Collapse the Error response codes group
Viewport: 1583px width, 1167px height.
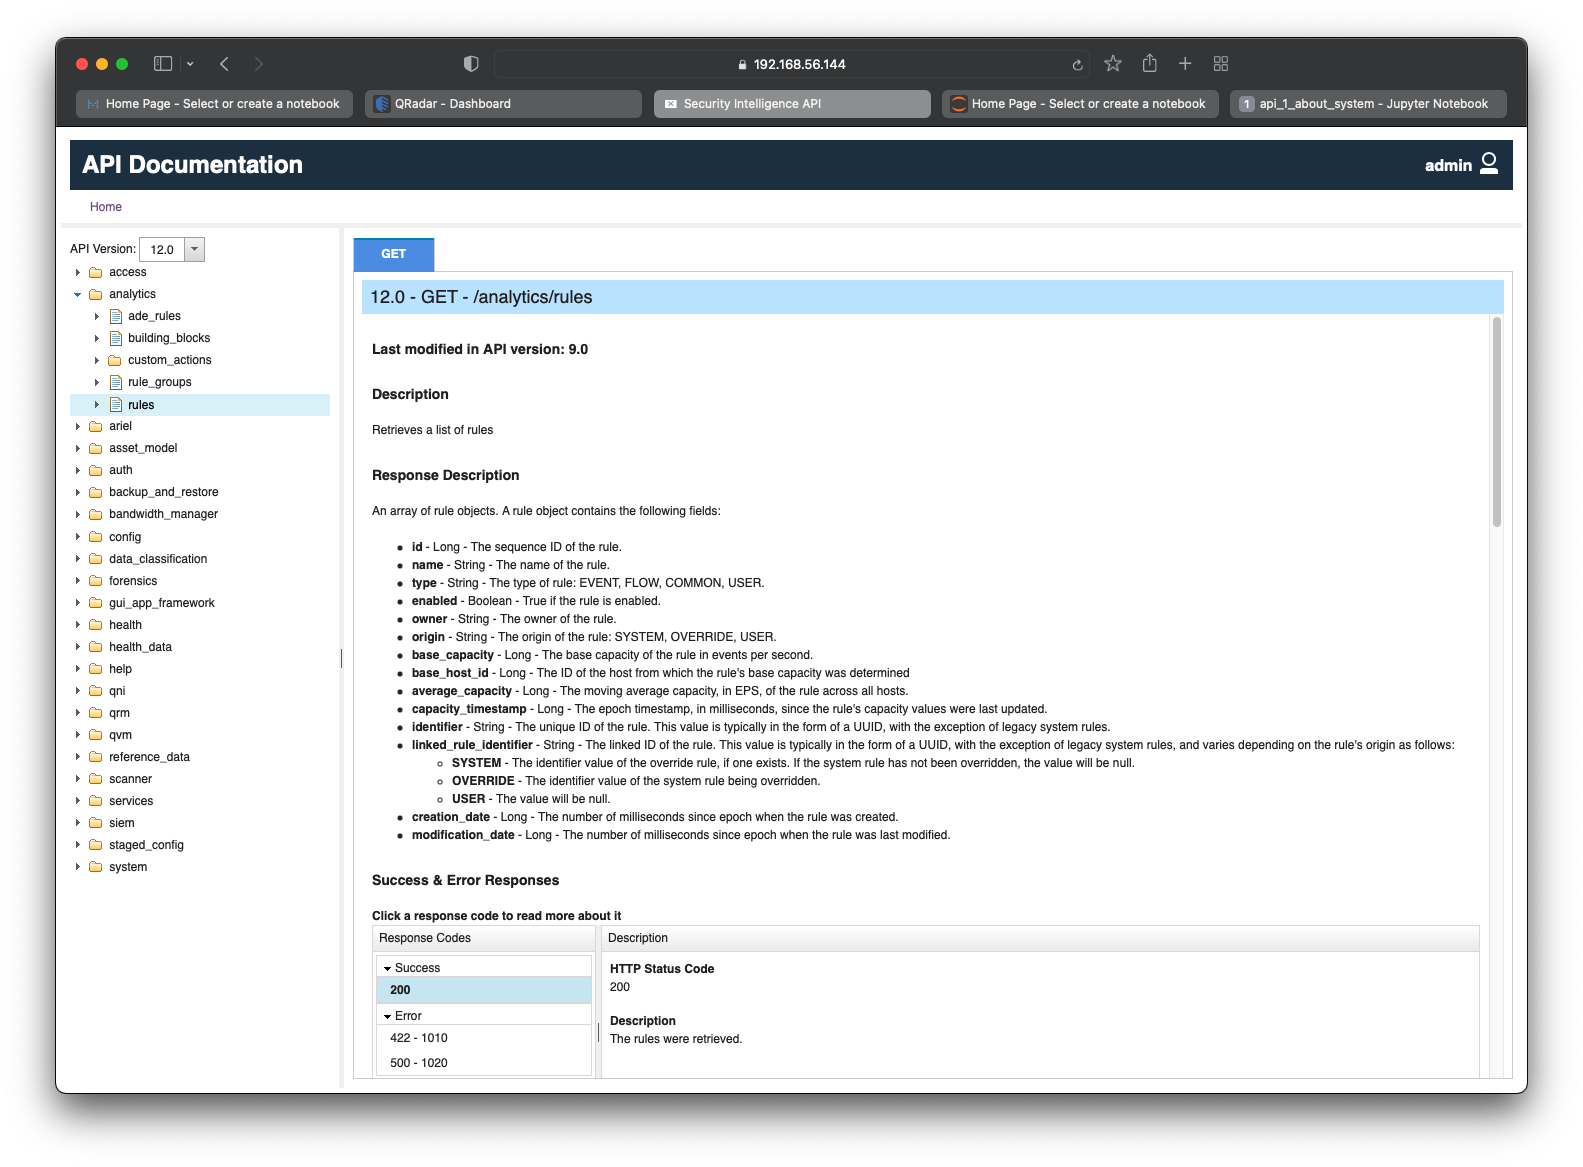point(388,1016)
